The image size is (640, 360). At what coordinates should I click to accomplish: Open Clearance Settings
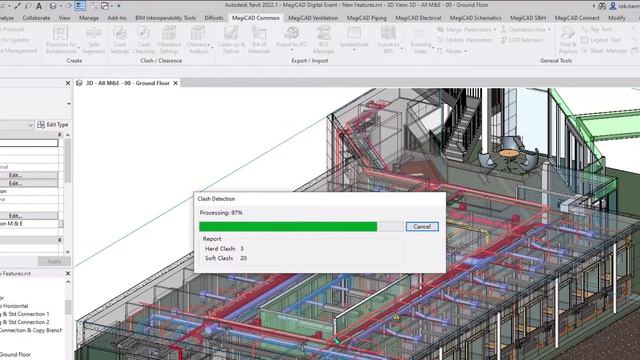169,40
